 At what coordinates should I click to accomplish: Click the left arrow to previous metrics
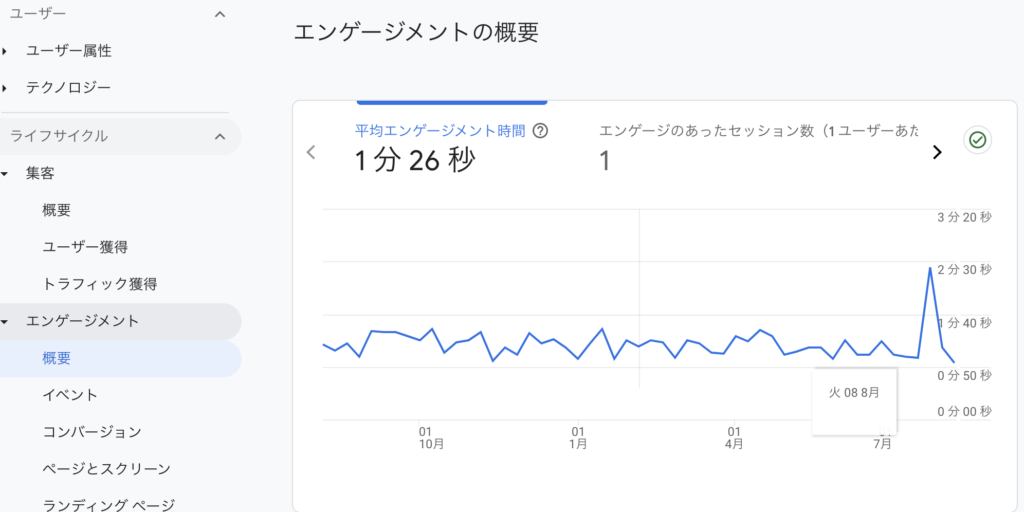[311, 152]
